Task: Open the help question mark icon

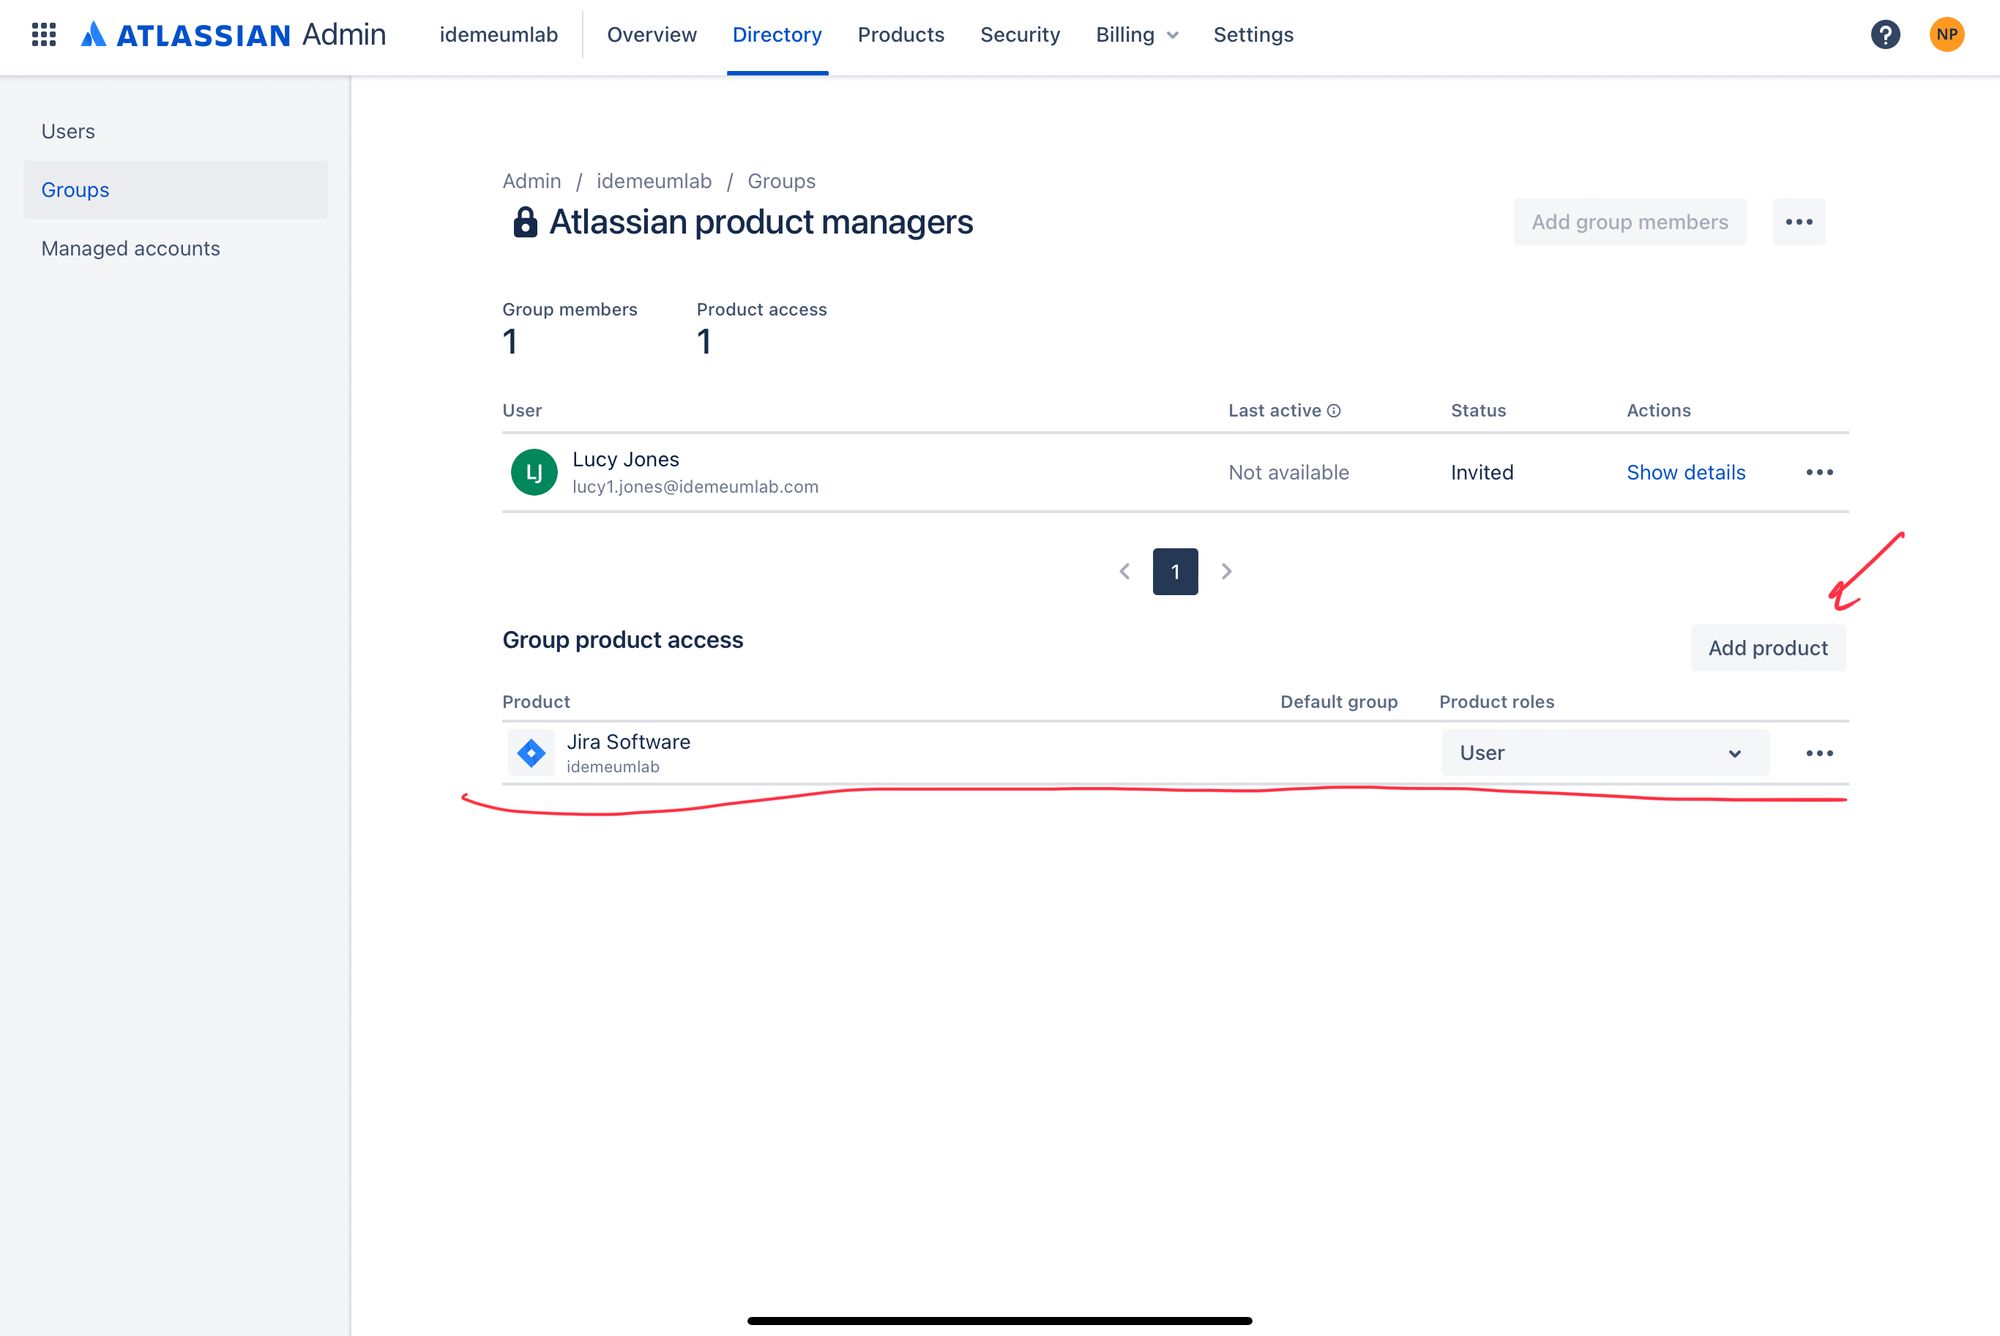Action: [x=1885, y=35]
